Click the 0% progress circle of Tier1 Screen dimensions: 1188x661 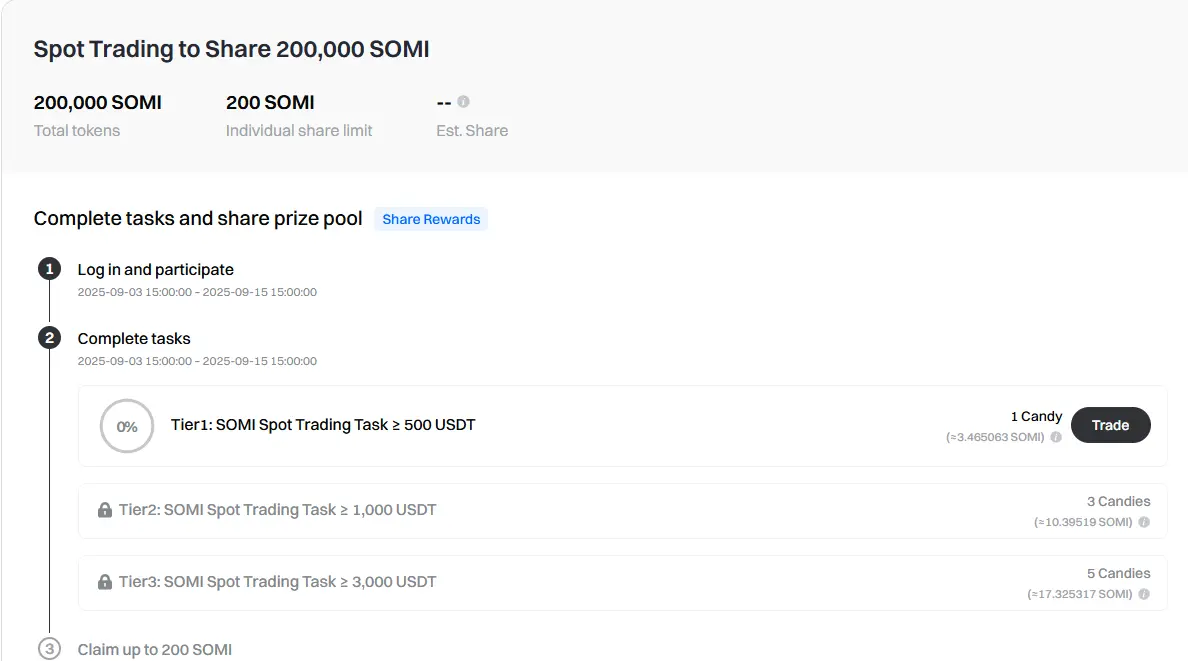tap(127, 426)
